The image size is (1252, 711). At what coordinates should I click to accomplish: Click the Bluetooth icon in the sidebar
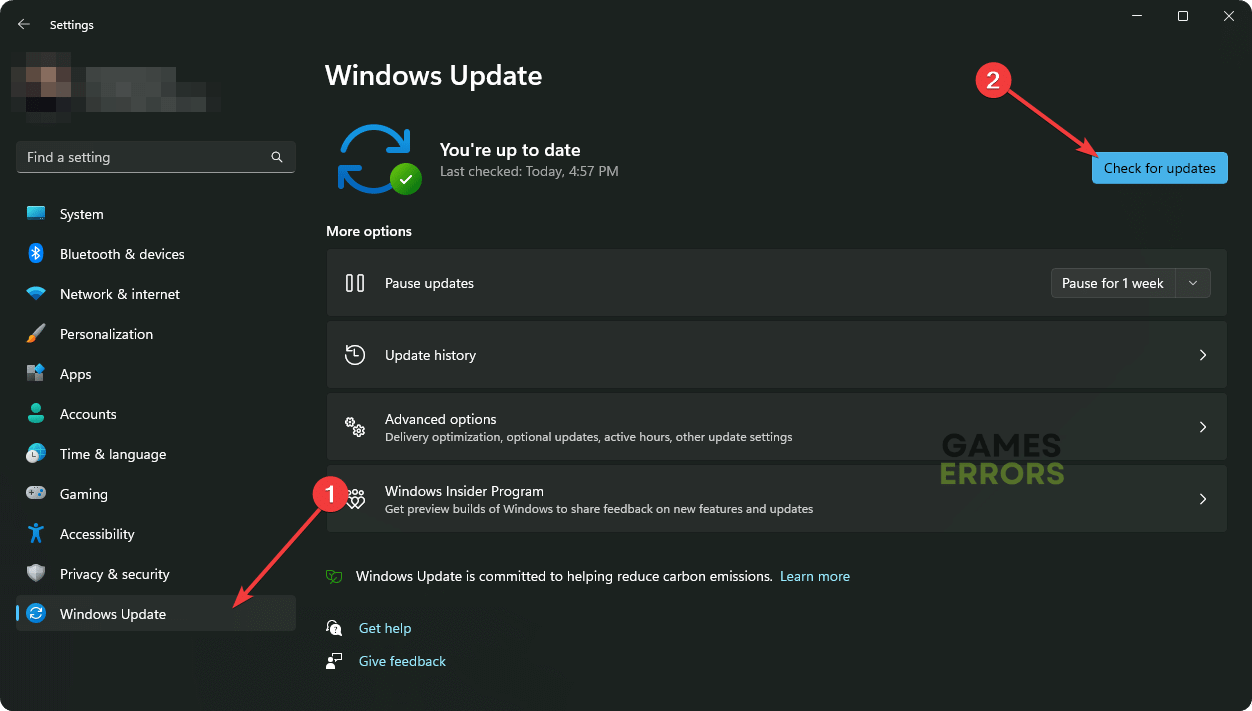(x=36, y=254)
